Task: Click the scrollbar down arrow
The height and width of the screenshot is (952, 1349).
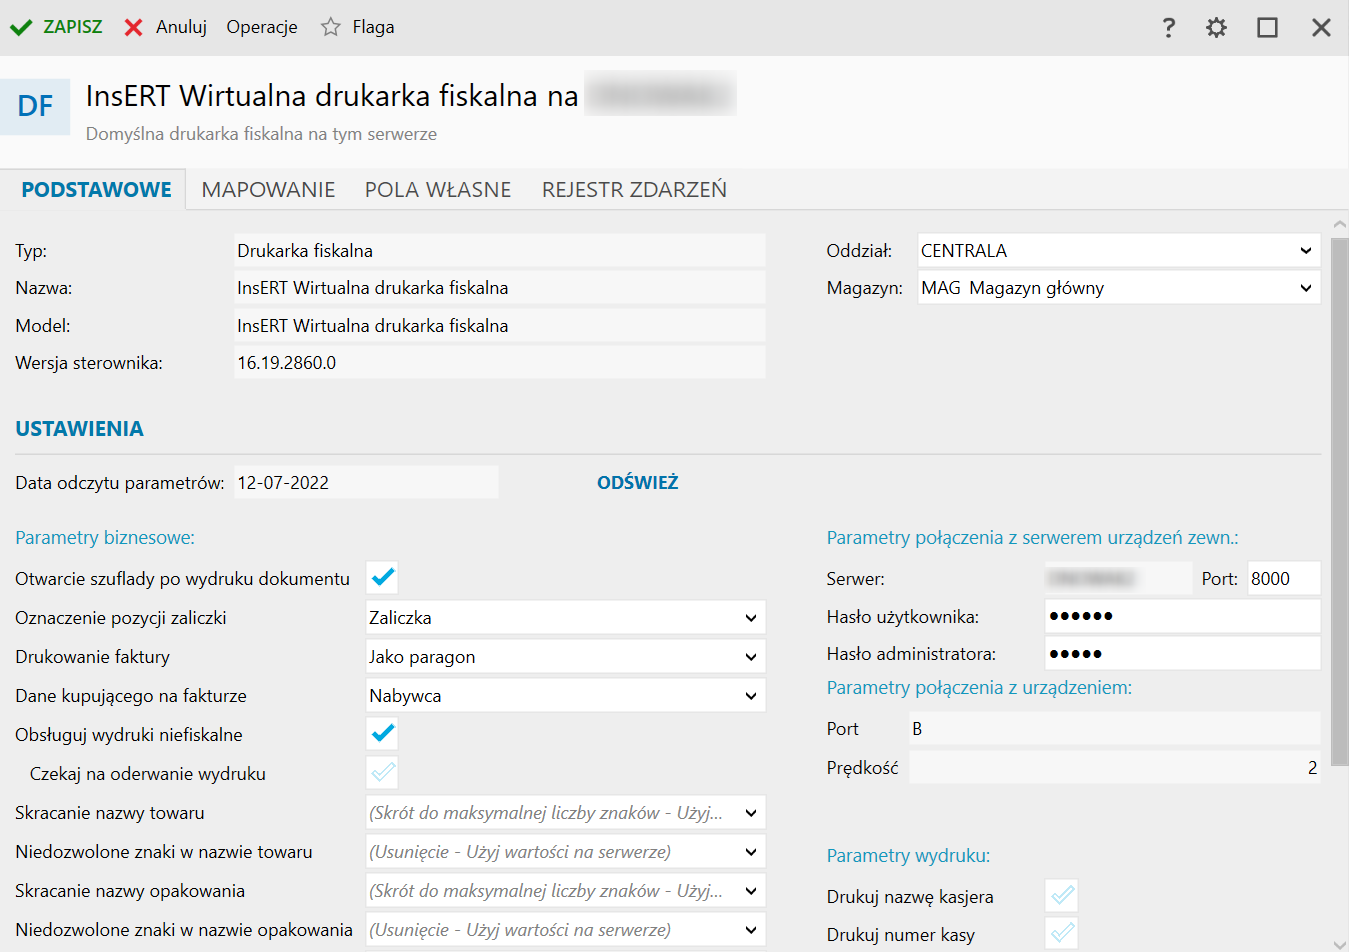Action: click(x=1340, y=943)
